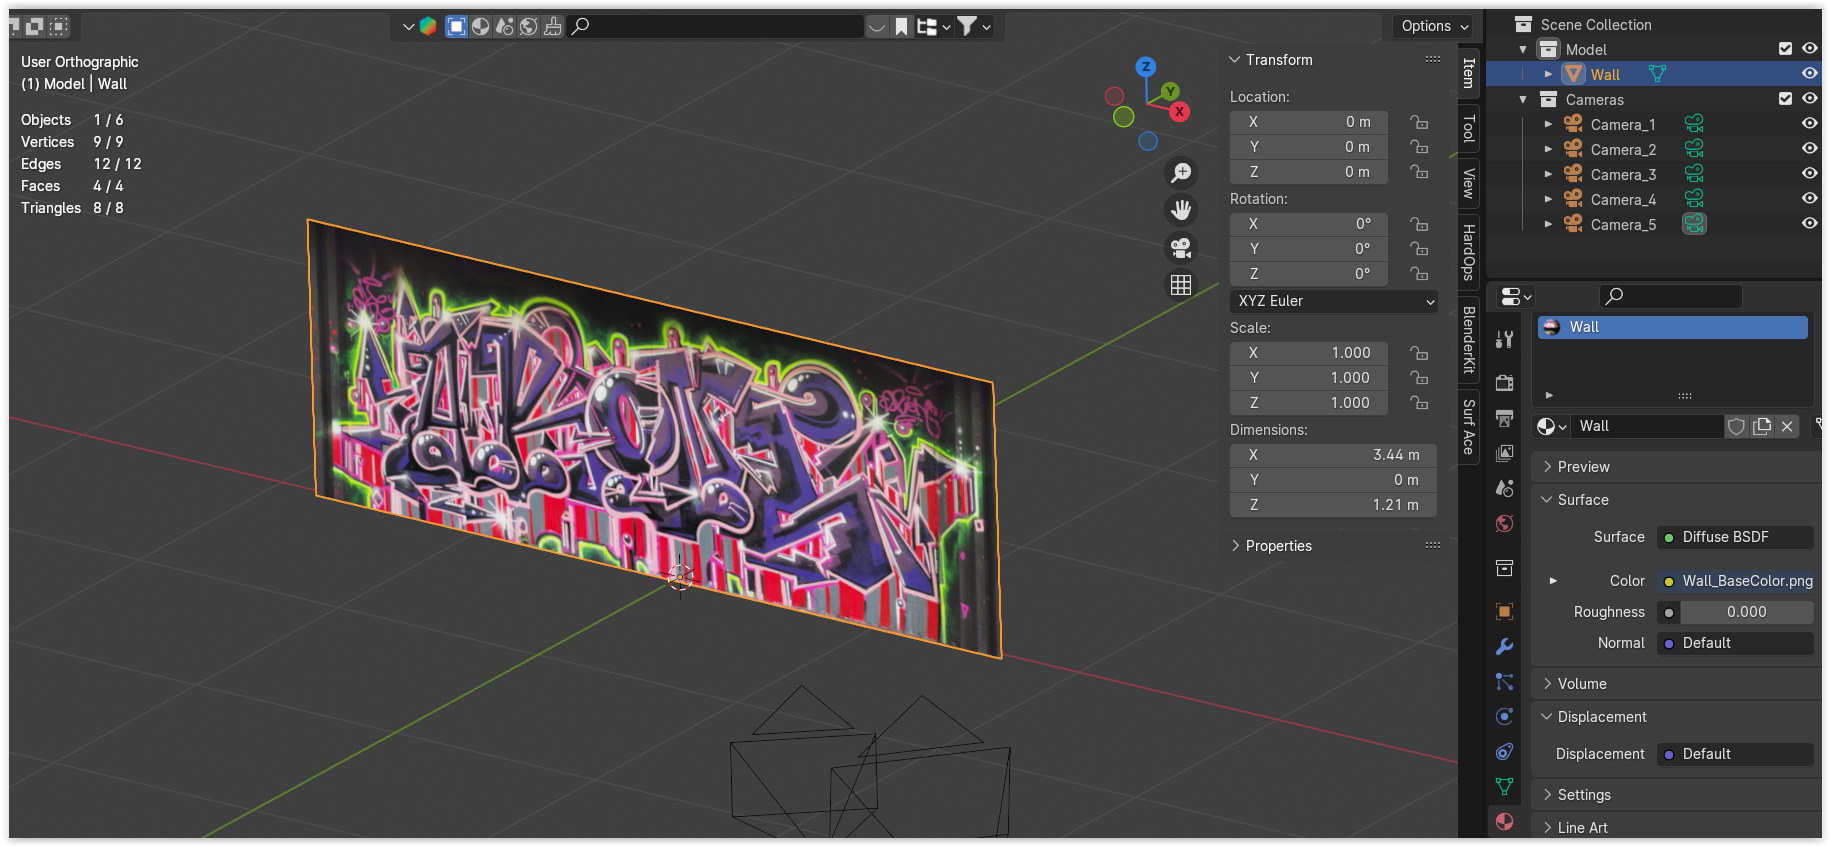The height and width of the screenshot is (846, 1830).
Task: Click the Fake User shield icon
Action: [x=1737, y=427]
